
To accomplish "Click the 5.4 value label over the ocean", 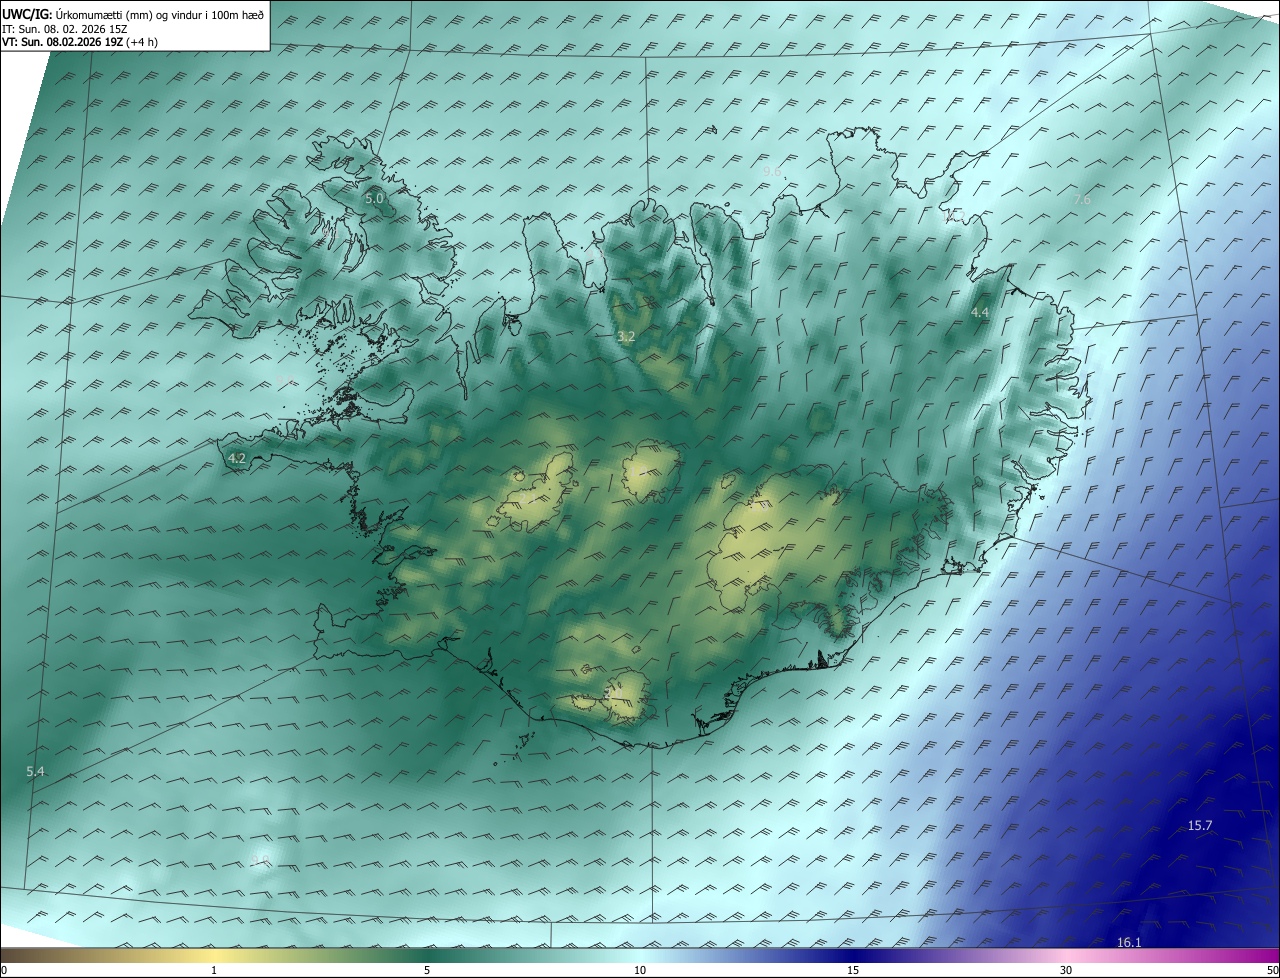I will (36, 771).
